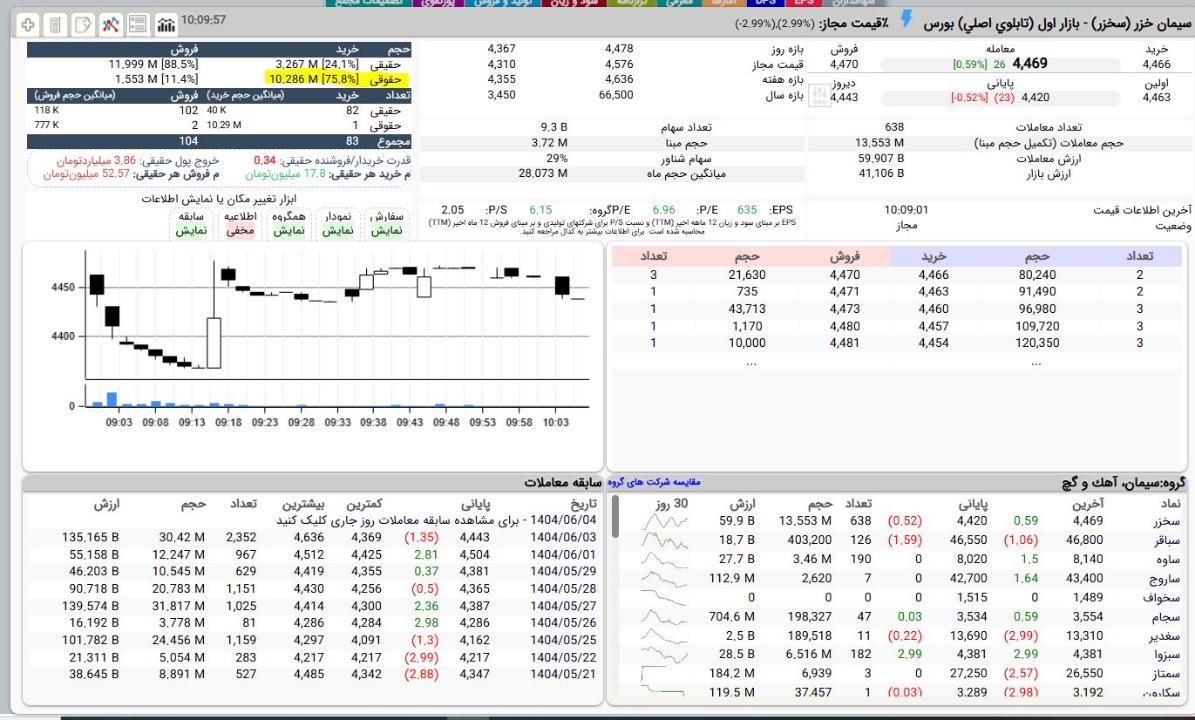This screenshot has width=1195, height=720.
Task: Expand more buy orders via the ellipsis
Action: click(x=1036, y=364)
